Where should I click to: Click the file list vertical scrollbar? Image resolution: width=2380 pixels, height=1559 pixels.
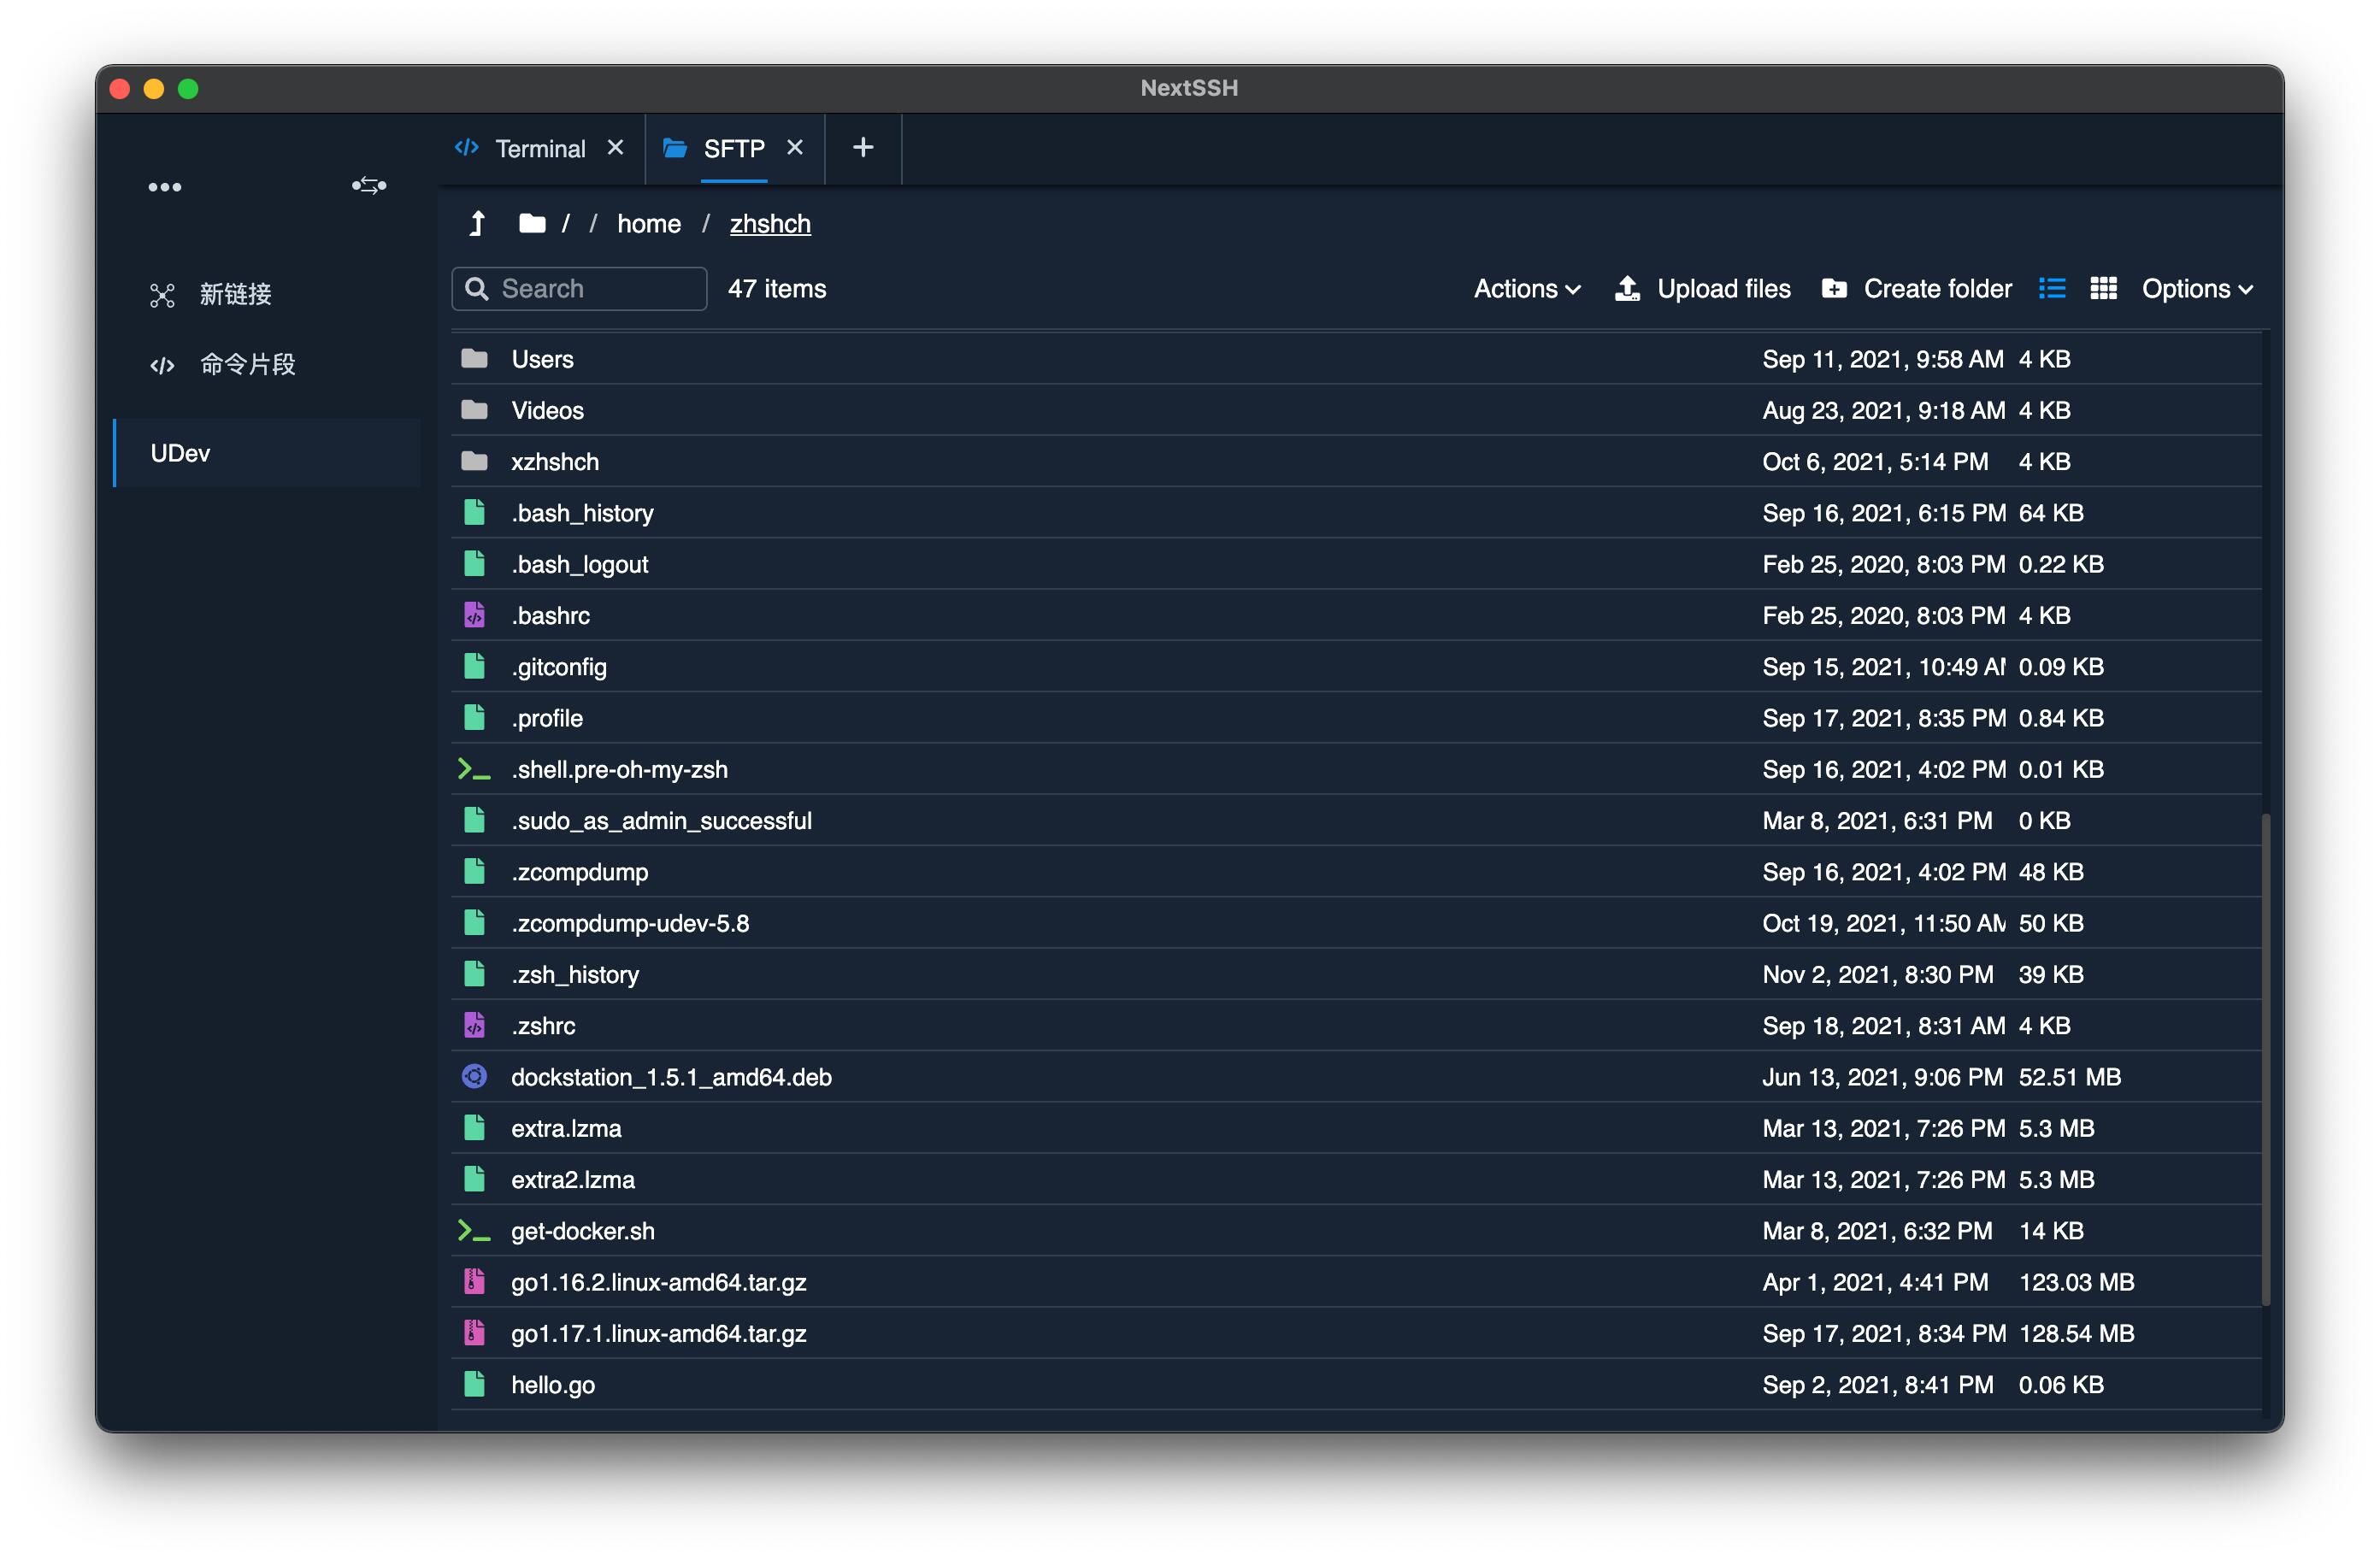(2266, 1058)
